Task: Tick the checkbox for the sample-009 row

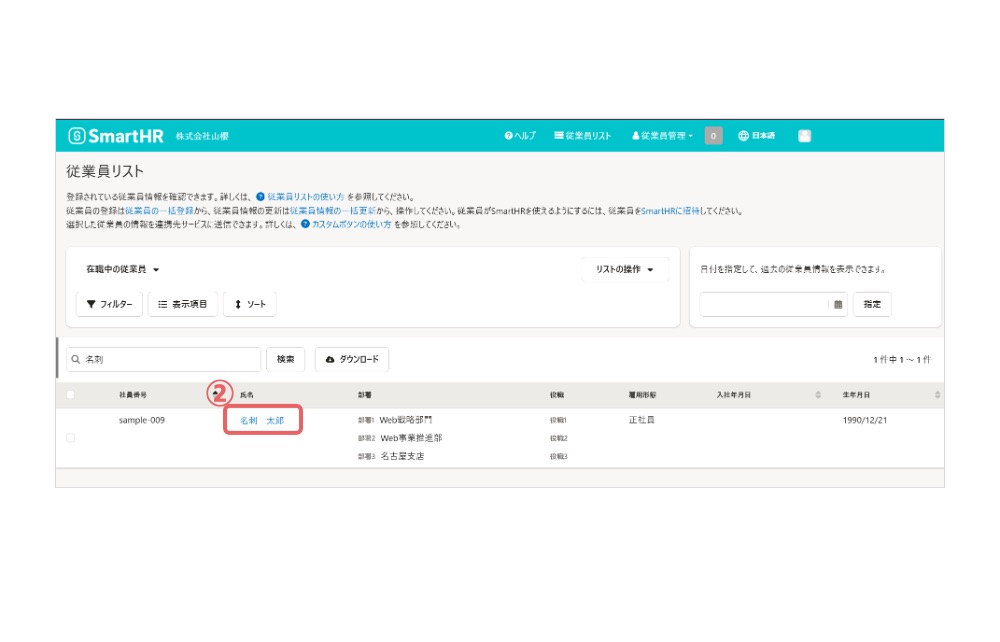Action: [x=71, y=438]
